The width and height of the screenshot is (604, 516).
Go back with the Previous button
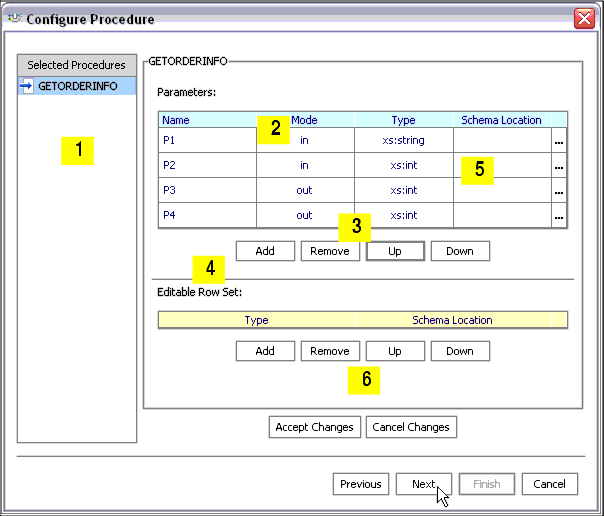point(361,484)
